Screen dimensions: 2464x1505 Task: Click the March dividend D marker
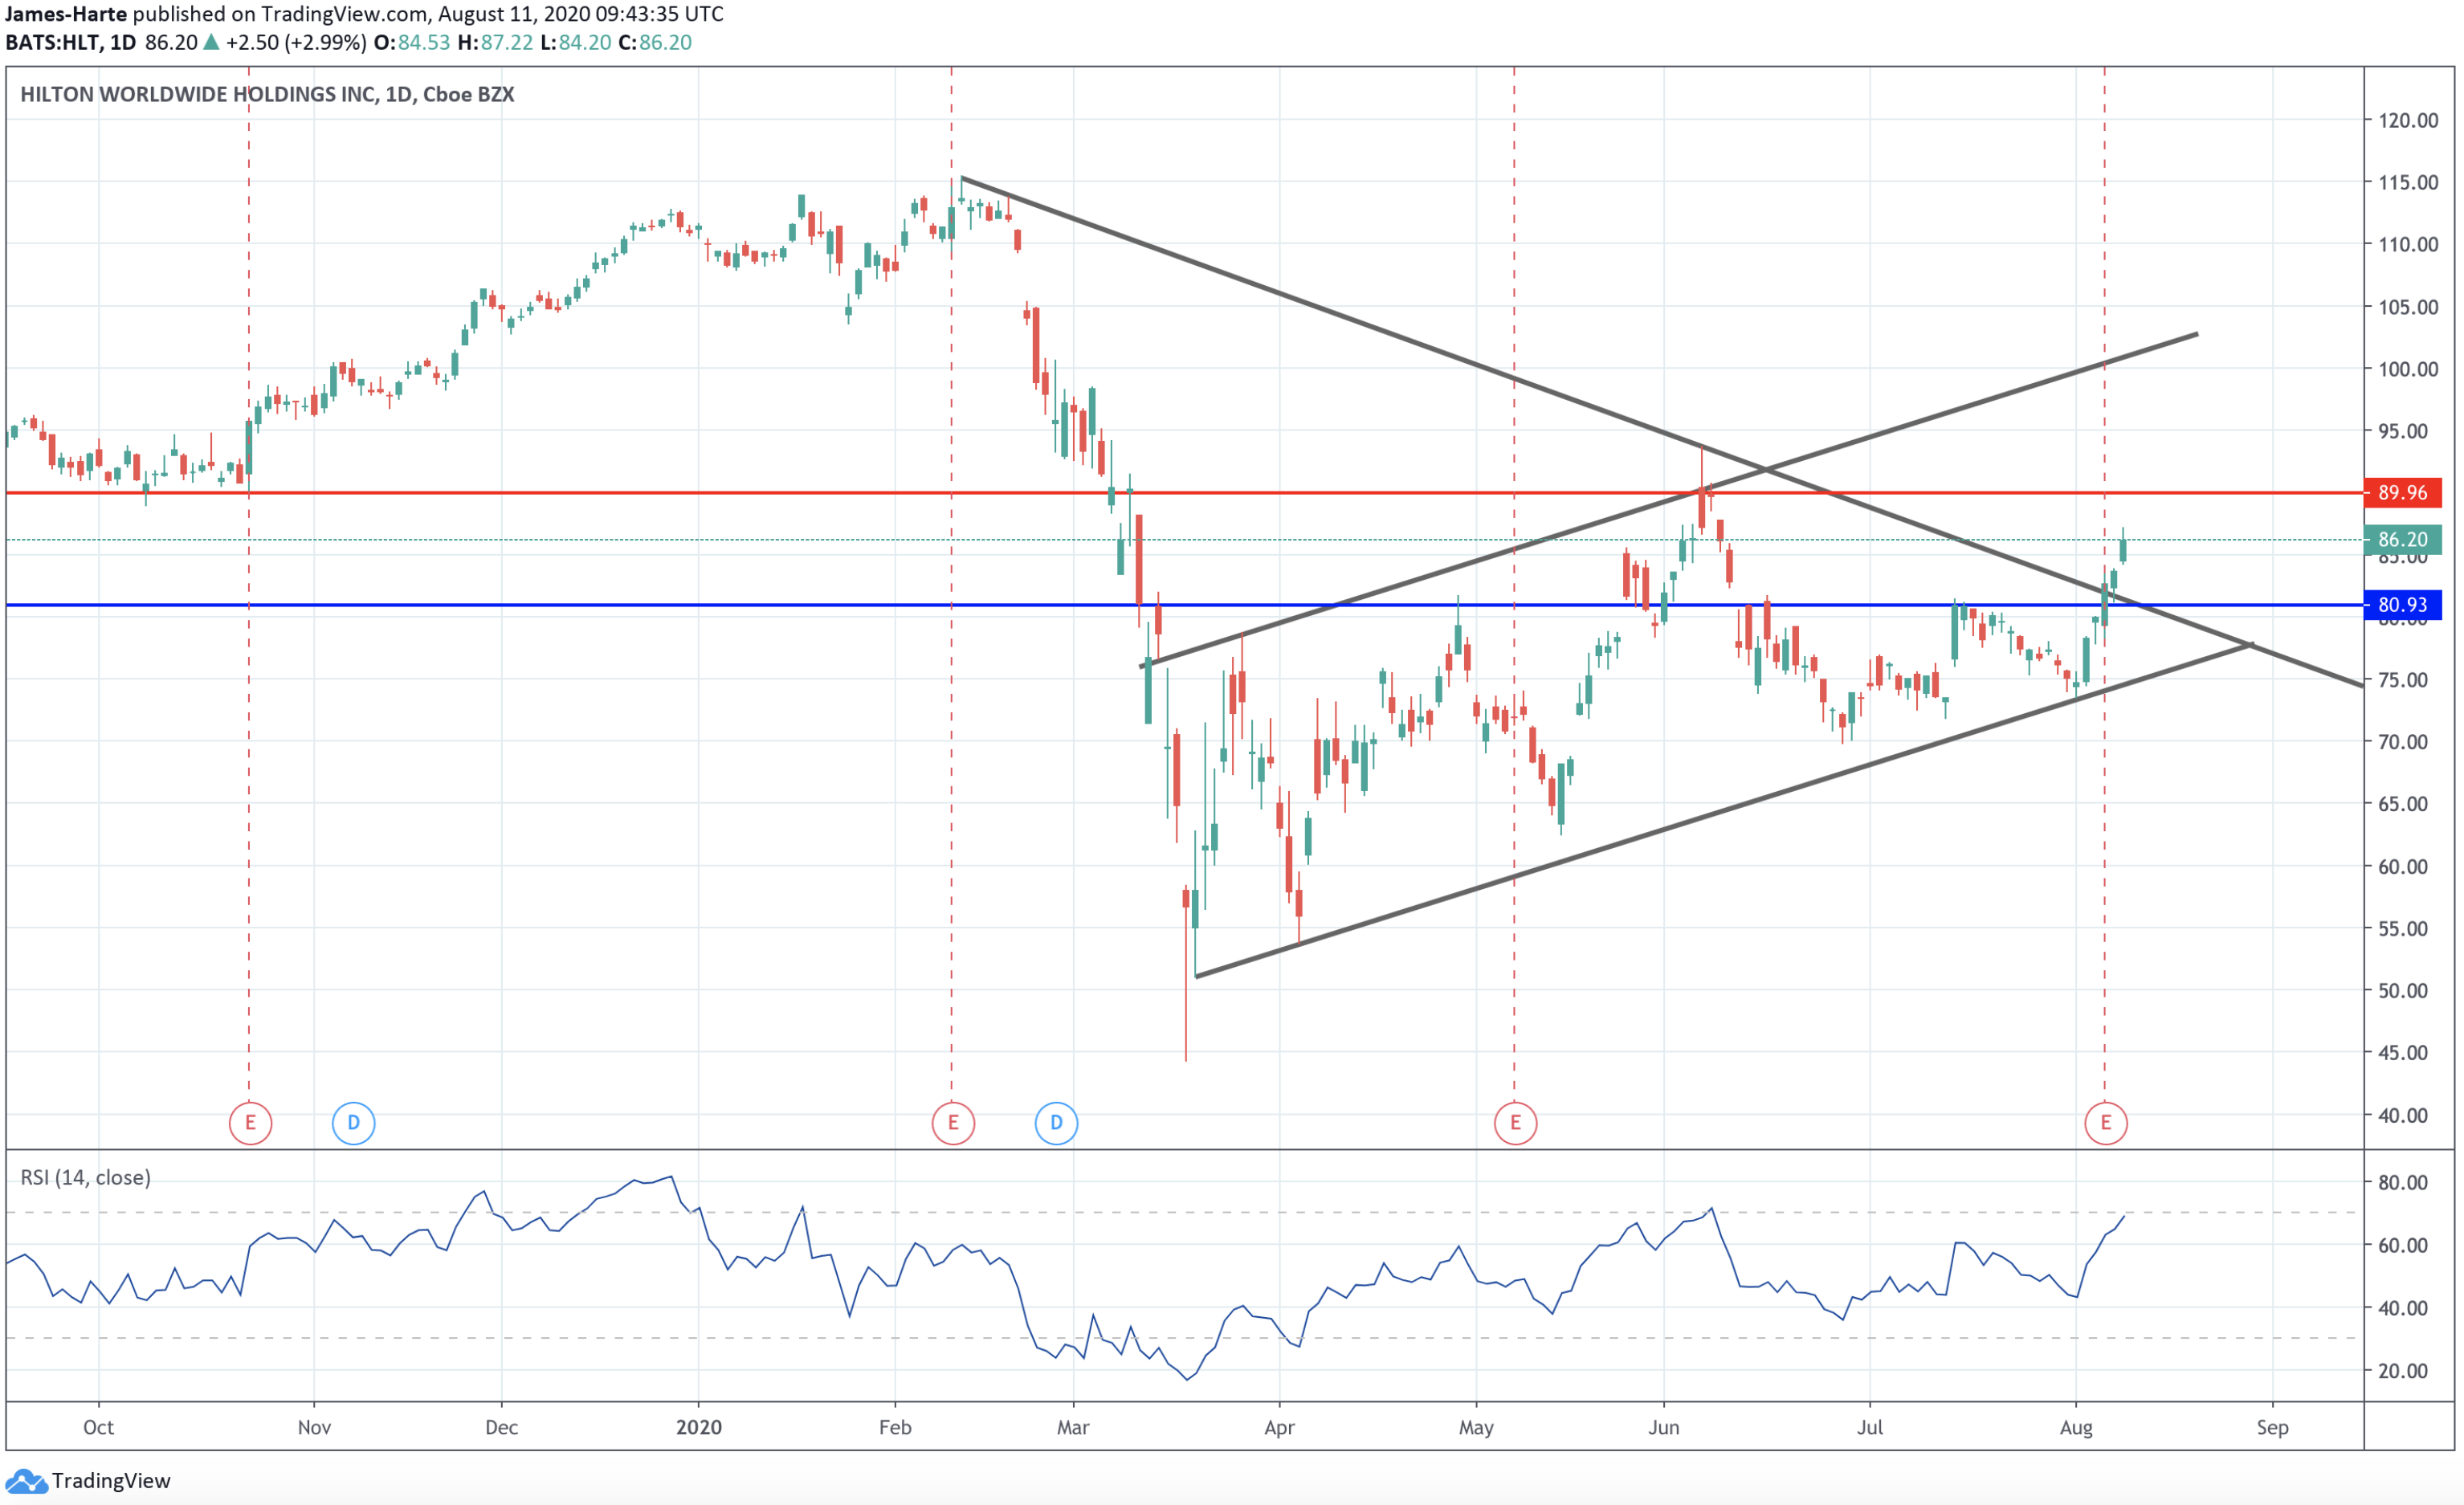point(1056,1122)
